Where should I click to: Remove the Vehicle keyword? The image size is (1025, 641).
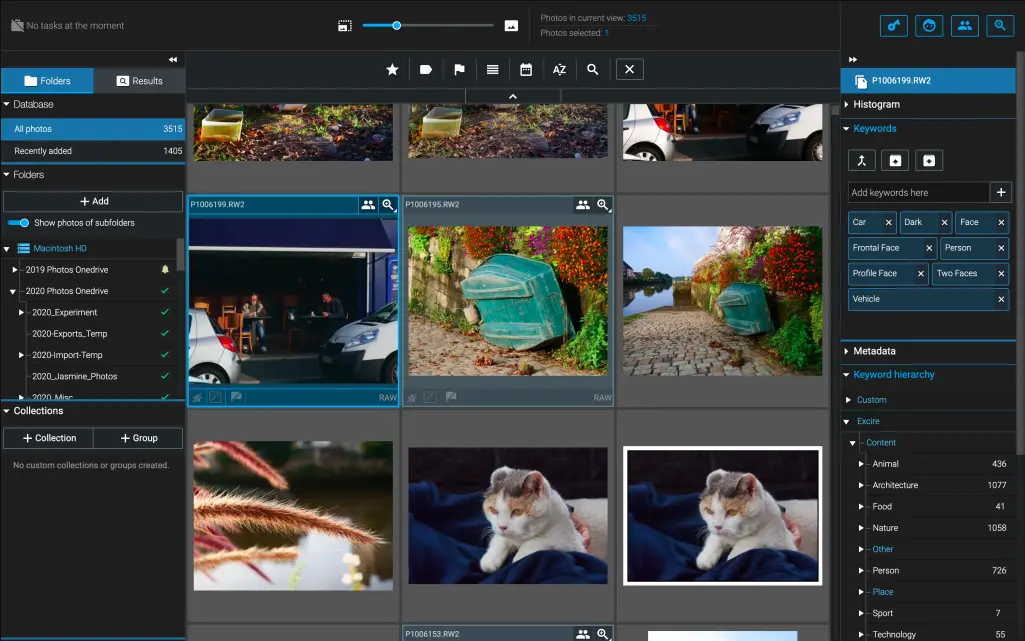tap(1001, 299)
